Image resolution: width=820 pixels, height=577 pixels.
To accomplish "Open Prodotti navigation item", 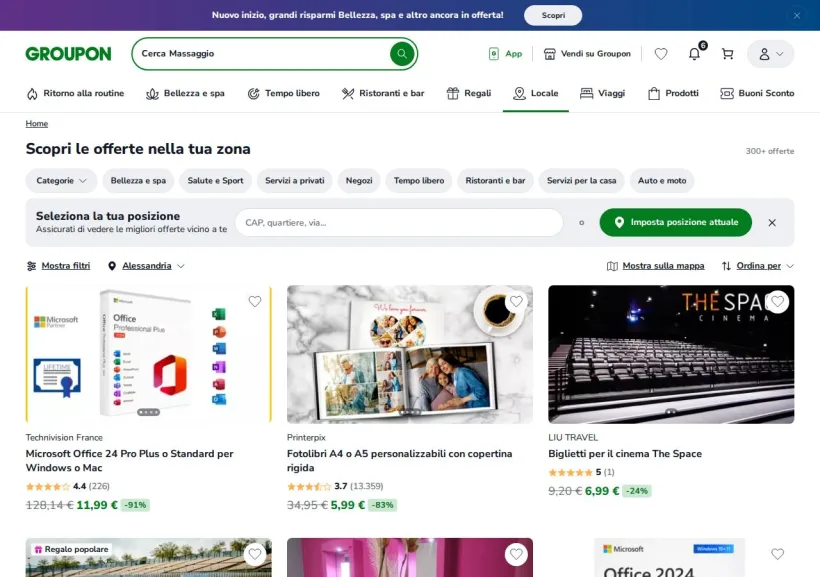I will click(673, 93).
